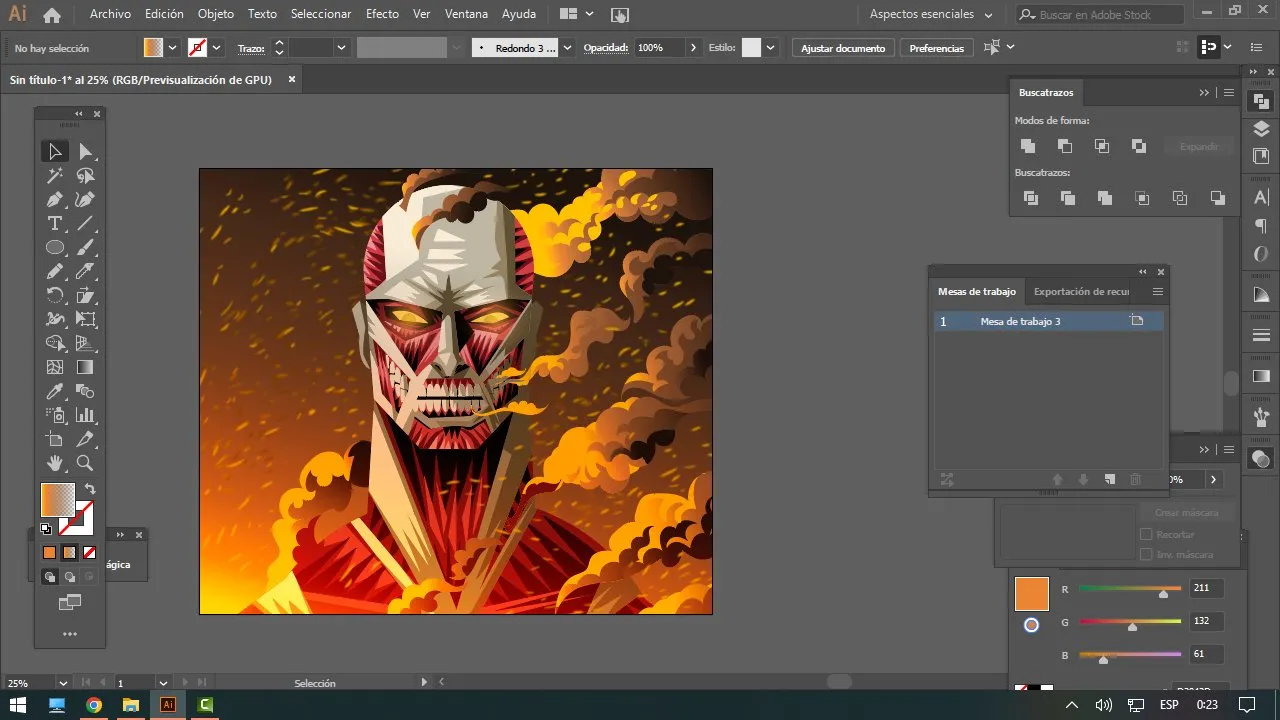Select the Selection (black arrow) tool
The height and width of the screenshot is (720, 1280).
click(x=55, y=152)
